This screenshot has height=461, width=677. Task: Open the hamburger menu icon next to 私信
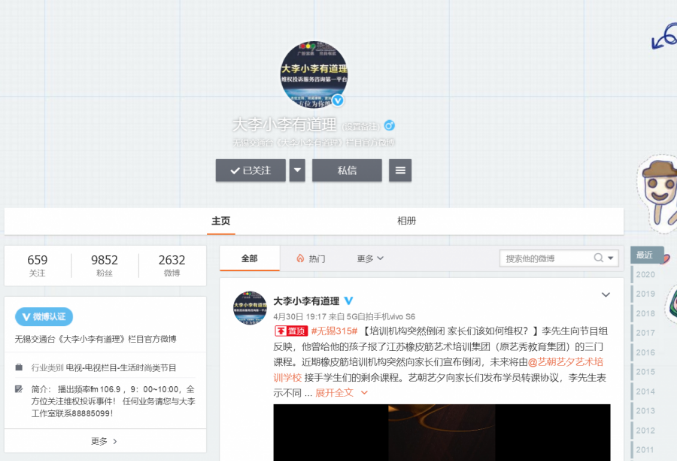(x=400, y=170)
